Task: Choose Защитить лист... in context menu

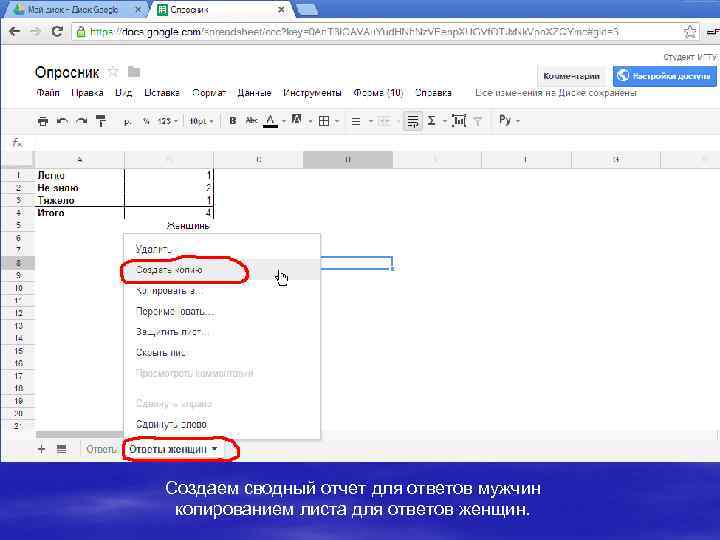Action: point(222,332)
